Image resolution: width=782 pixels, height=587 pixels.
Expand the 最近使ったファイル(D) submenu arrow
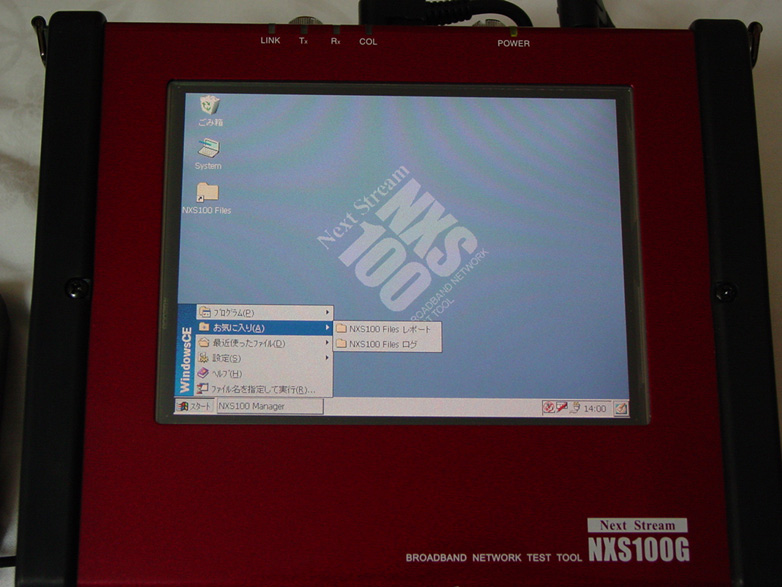[x=327, y=343]
